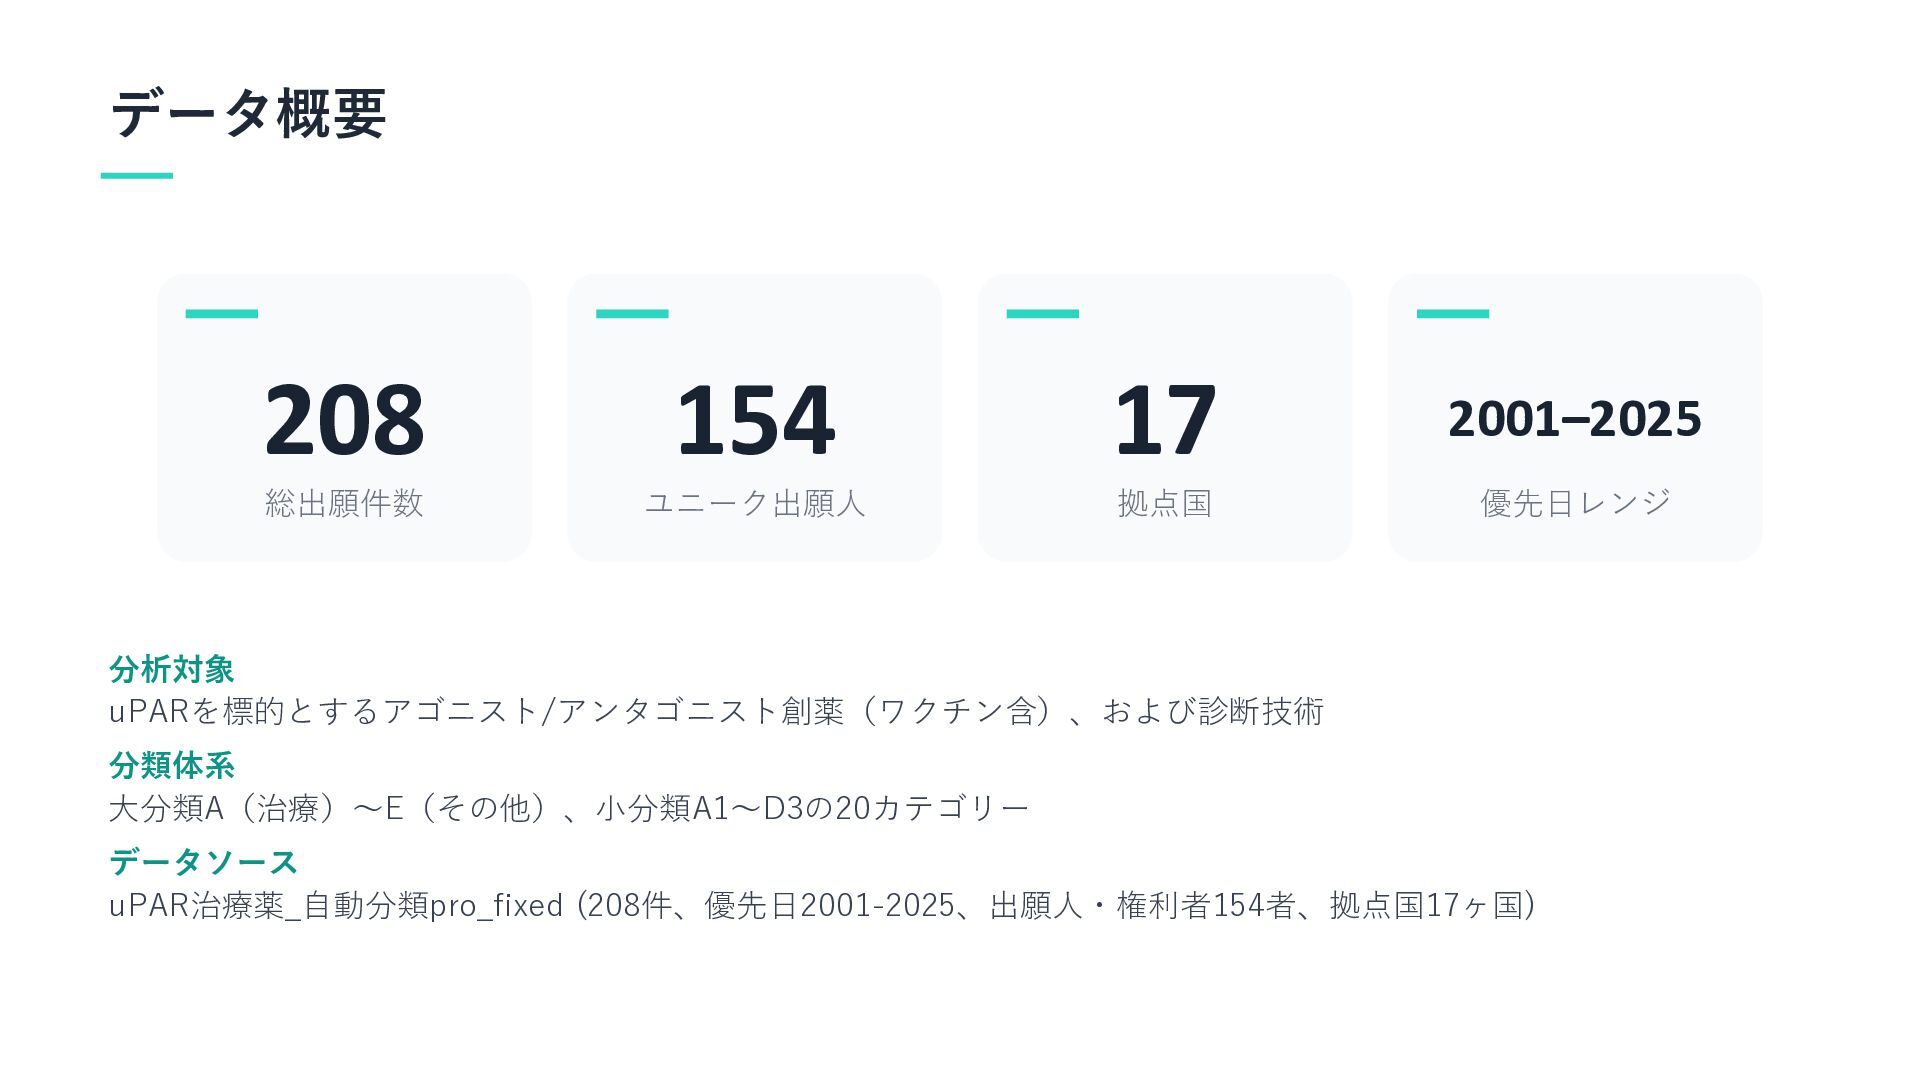Select the 分類体系 heading

(172, 766)
